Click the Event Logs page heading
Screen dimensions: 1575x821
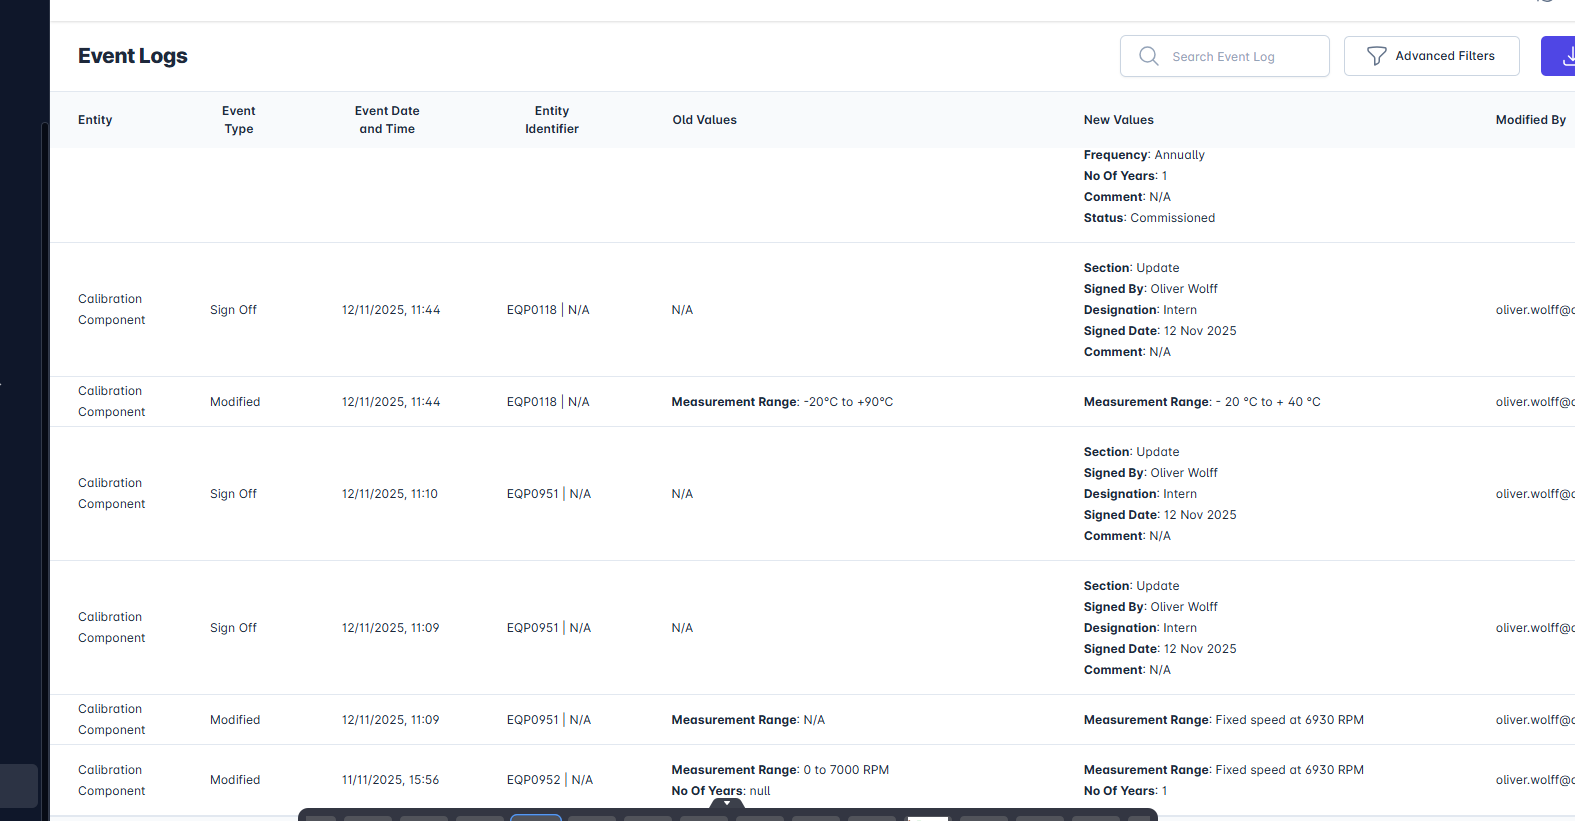[133, 56]
